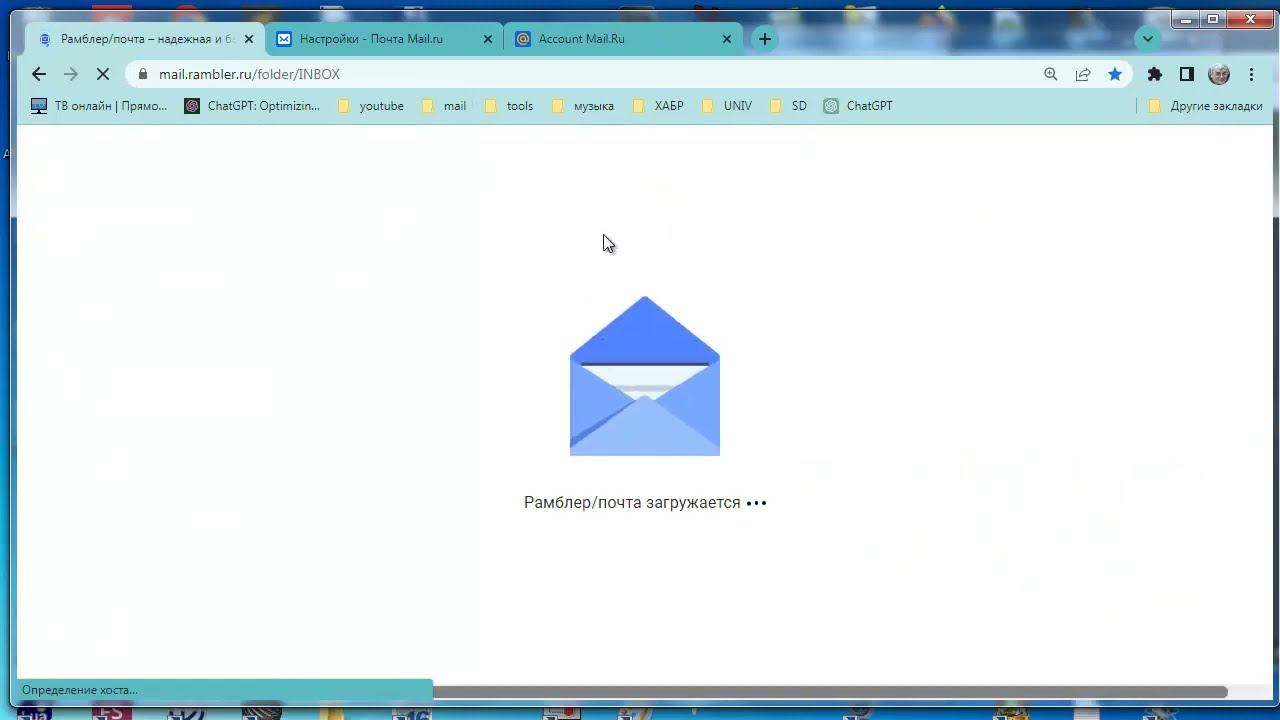This screenshot has width=1280, height=720.
Task: Switch to Account Mail.Ru tab
Action: click(623, 39)
